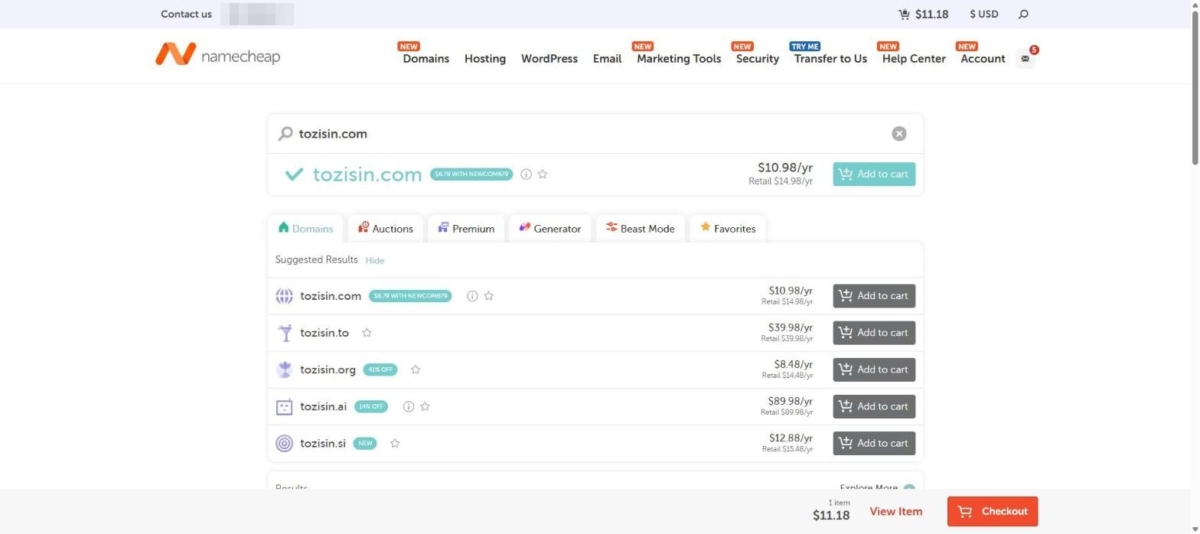This screenshot has width=1200, height=534.
Task: Open the Hosting navigation menu
Action: [x=485, y=59]
